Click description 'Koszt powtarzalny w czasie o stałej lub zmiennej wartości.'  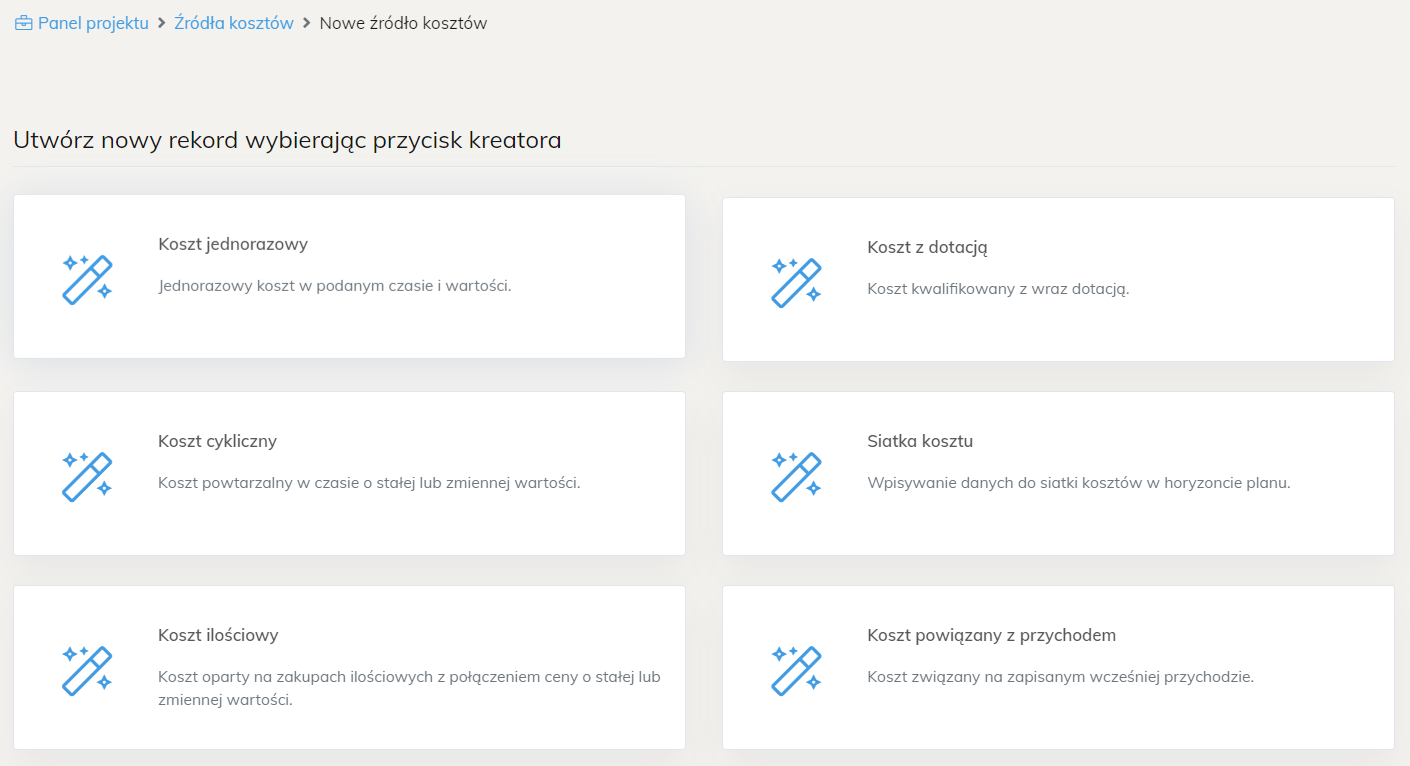(369, 483)
